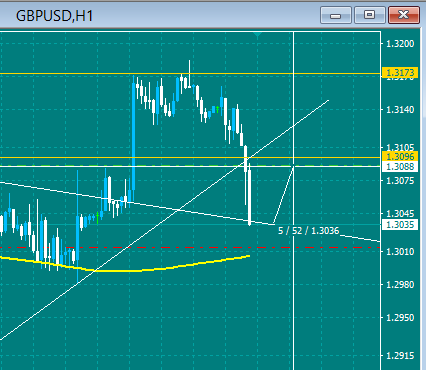Select the red dashed horizontal line
Screen dimensions: 426x370
pos(190,248)
